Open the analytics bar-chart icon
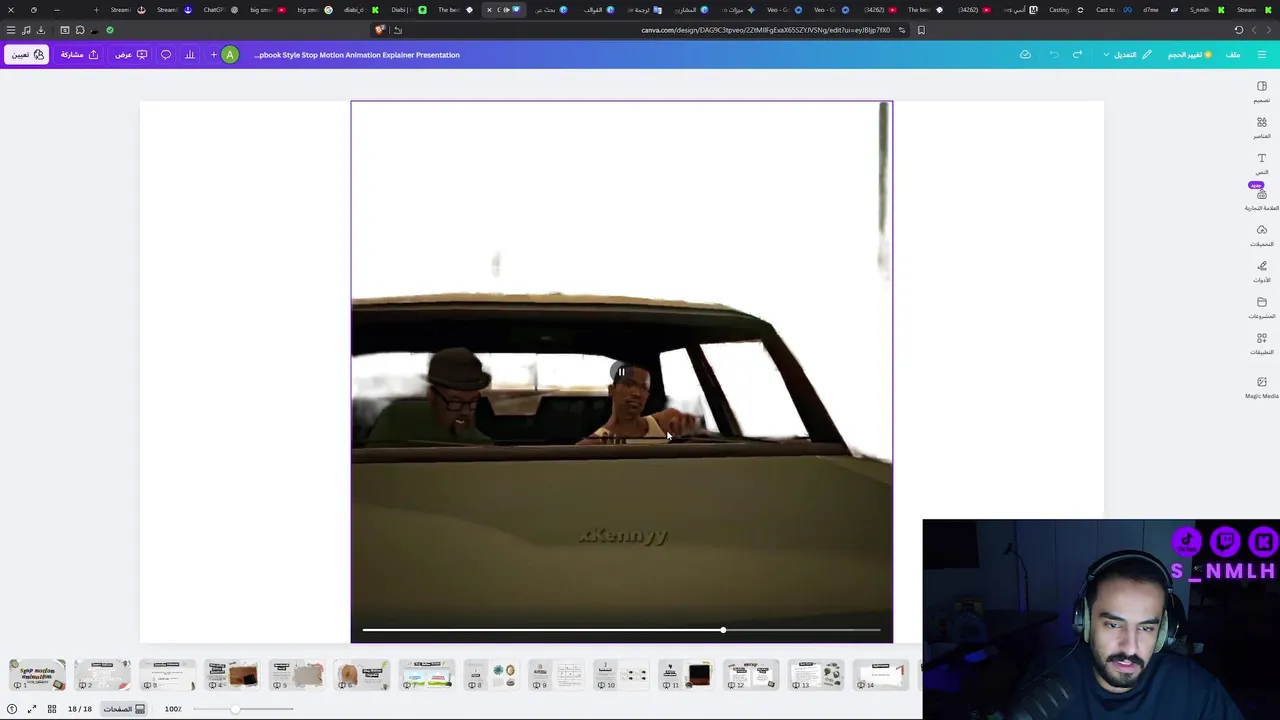 [x=190, y=55]
